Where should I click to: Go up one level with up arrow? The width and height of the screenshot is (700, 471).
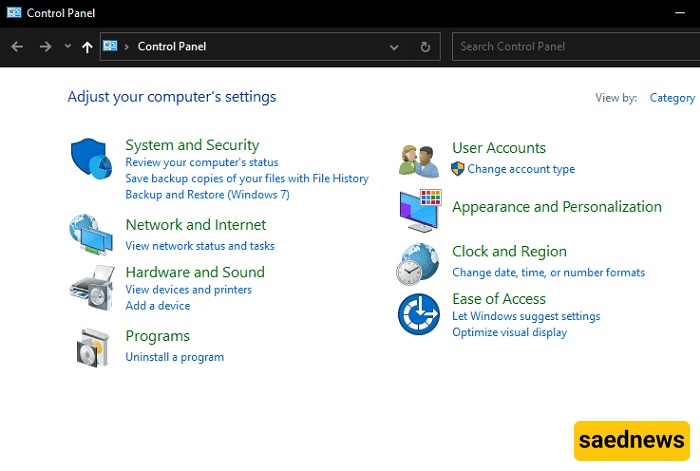click(87, 47)
